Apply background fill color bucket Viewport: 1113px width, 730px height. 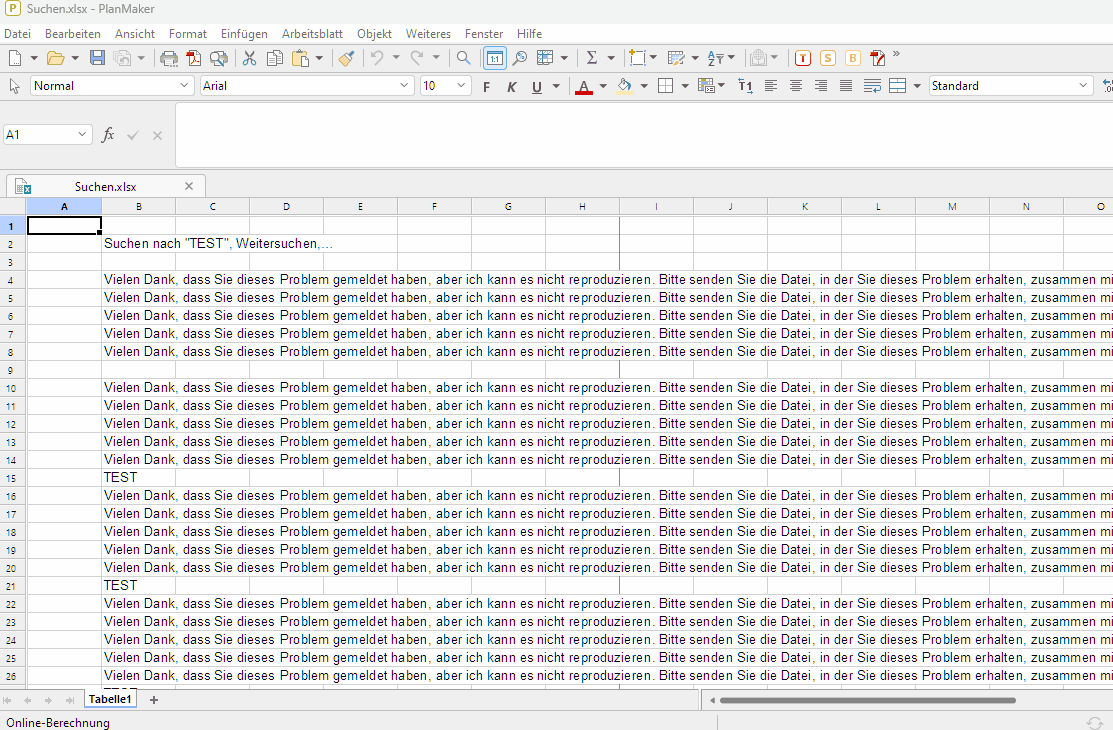(x=625, y=87)
